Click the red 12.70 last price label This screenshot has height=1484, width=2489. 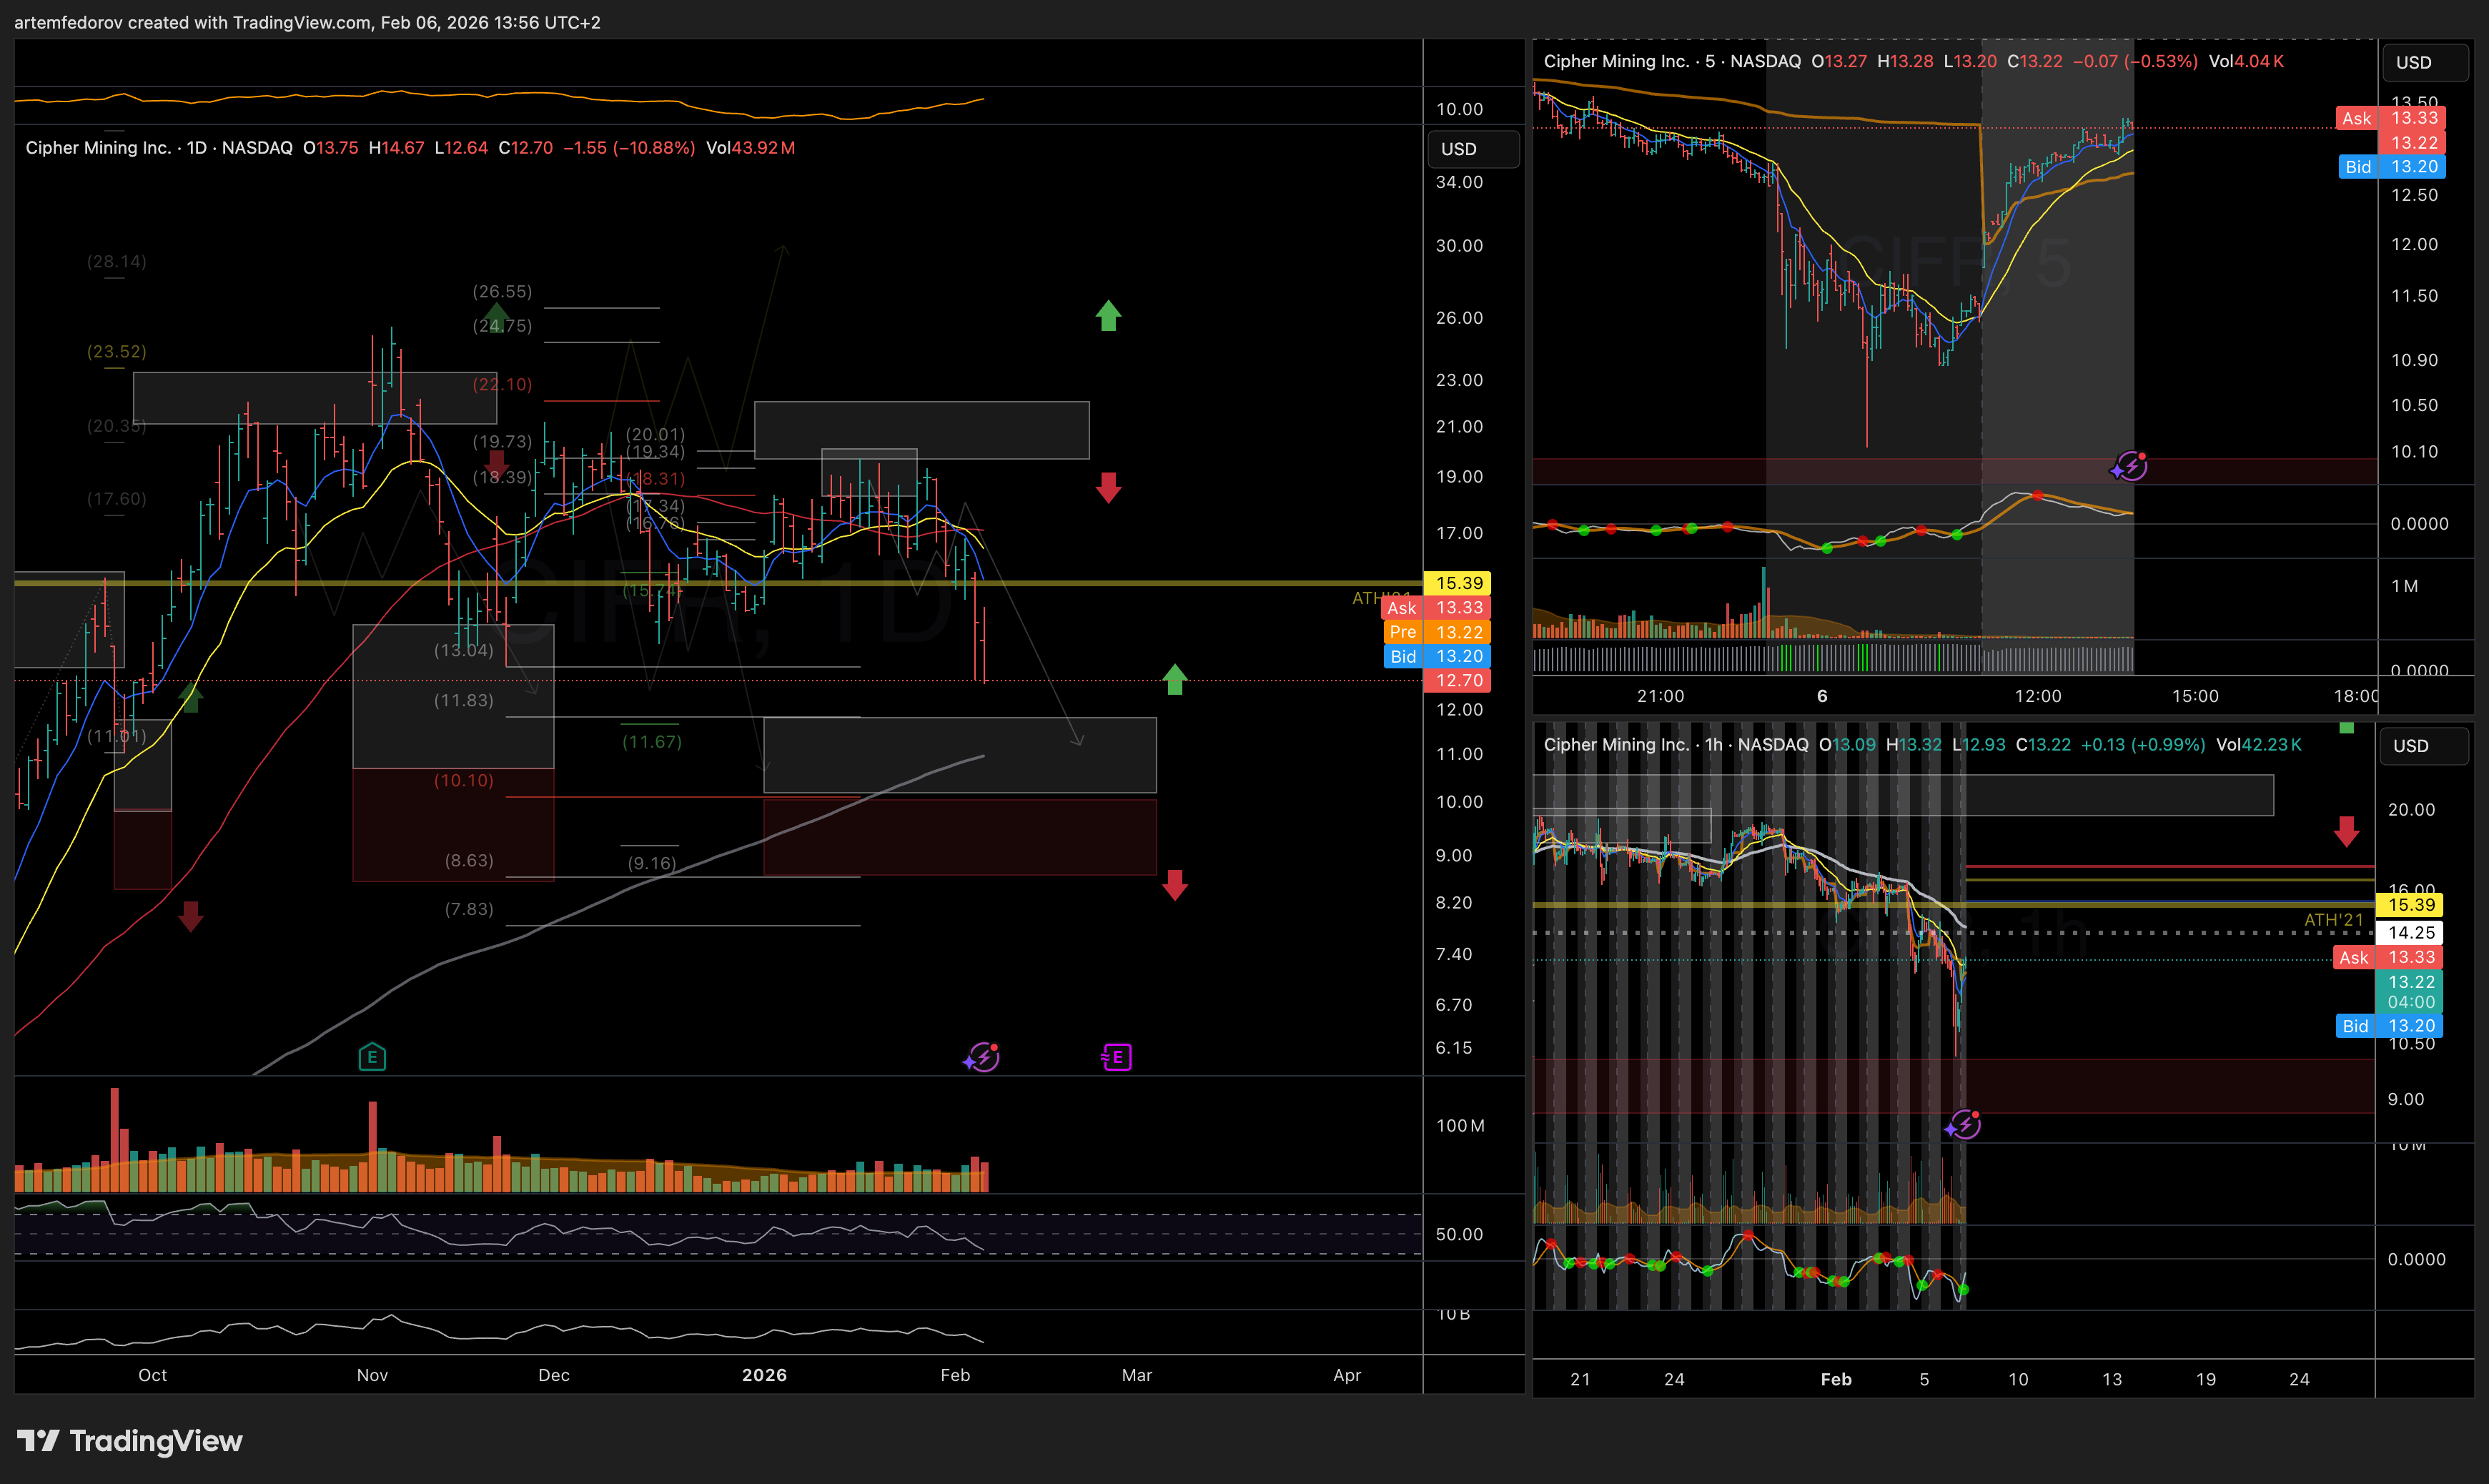pos(1459,680)
